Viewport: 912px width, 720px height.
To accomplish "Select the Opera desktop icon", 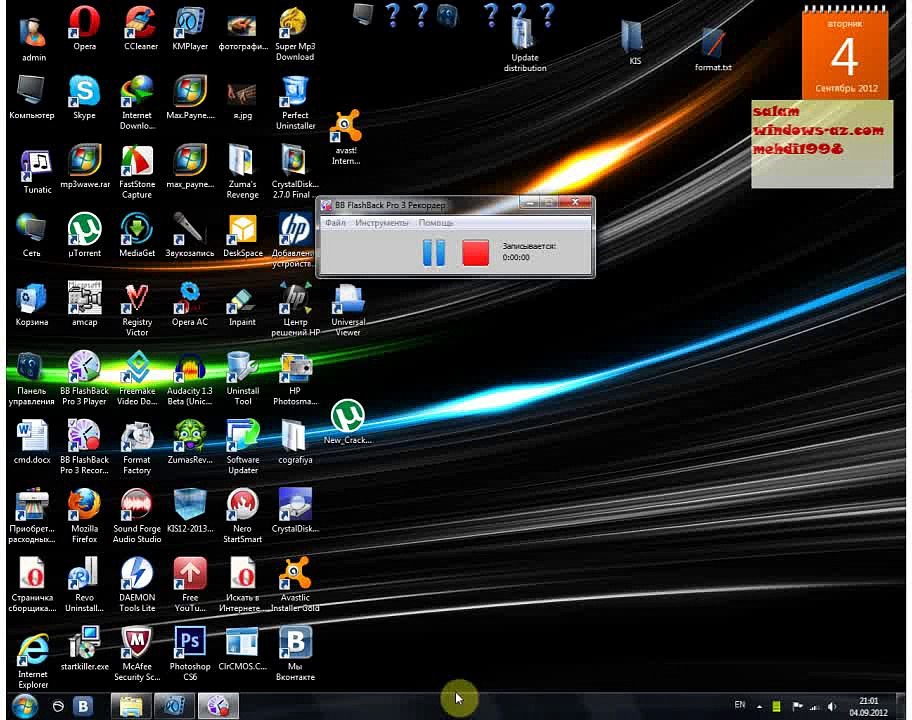I will 84,28.
